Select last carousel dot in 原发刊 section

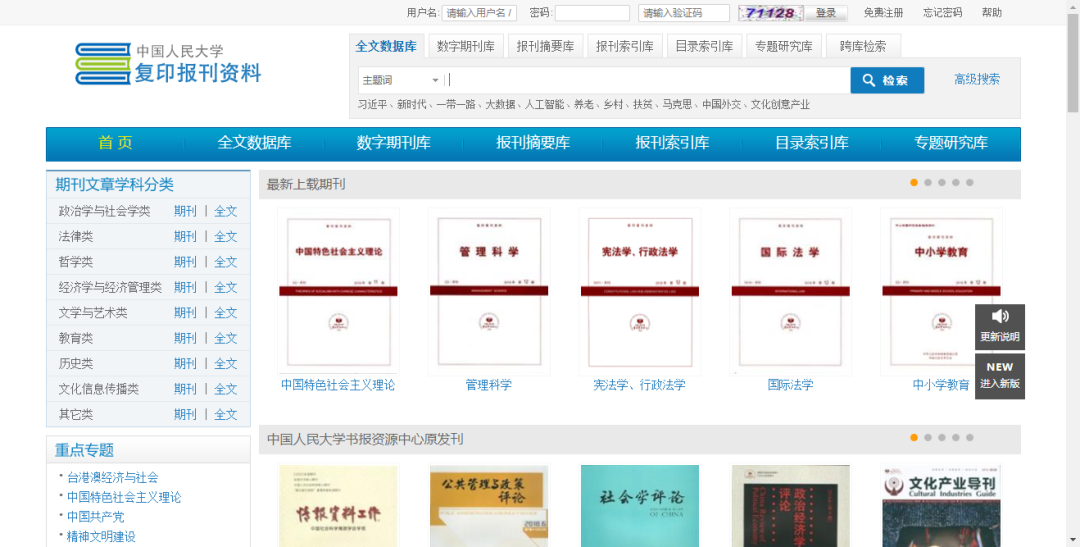(x=970, y=437)
